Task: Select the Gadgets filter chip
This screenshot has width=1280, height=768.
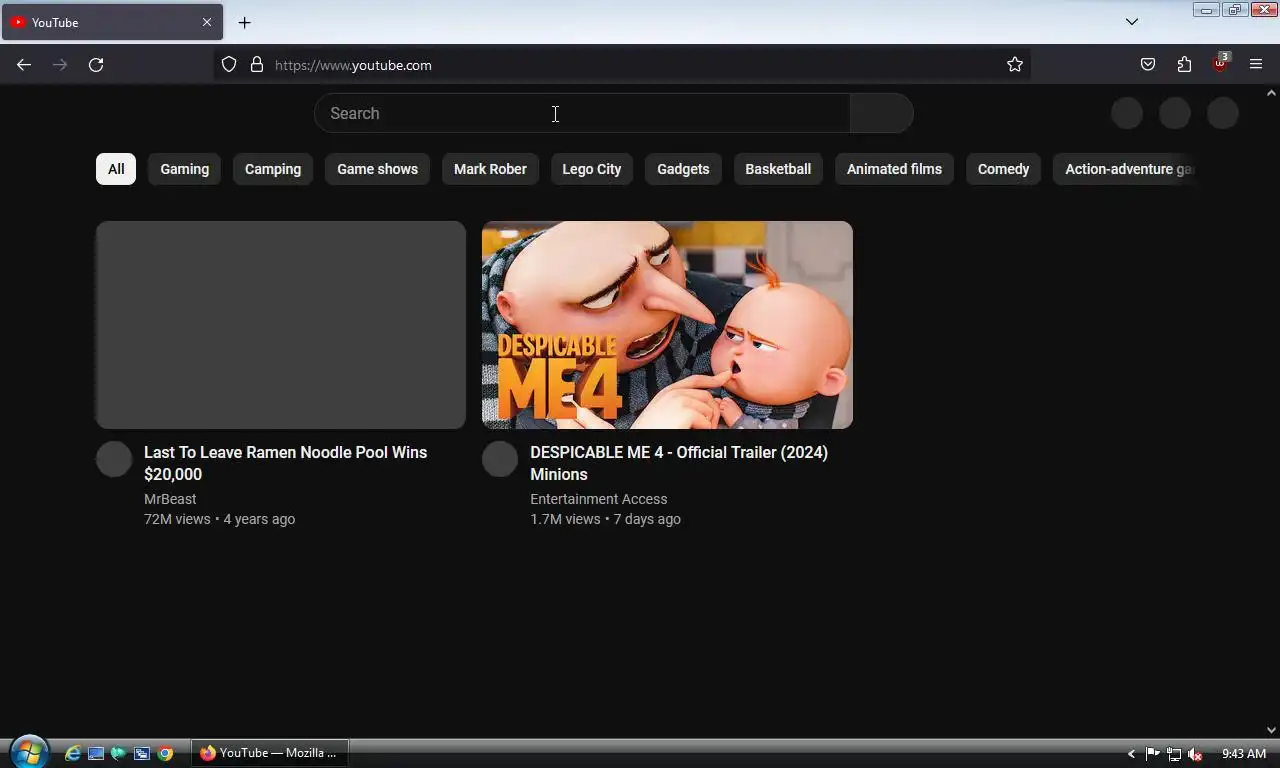Action: coord(683,169)
